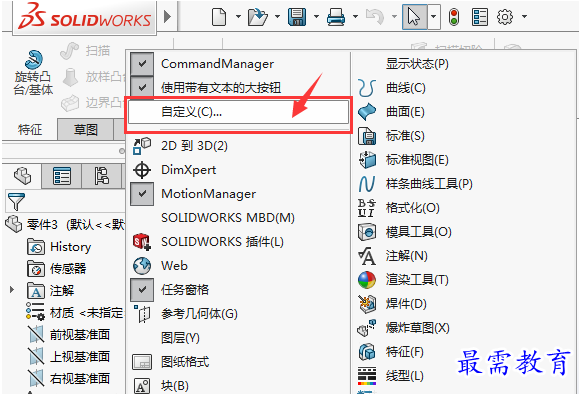Open the Options gear dropdown arrow

pos(524,17)
